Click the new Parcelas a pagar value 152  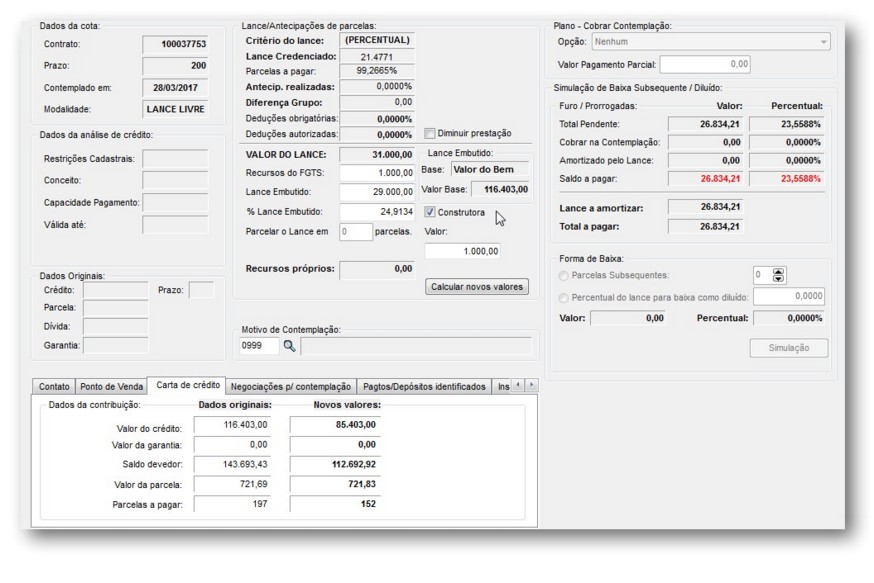(335, 504)
